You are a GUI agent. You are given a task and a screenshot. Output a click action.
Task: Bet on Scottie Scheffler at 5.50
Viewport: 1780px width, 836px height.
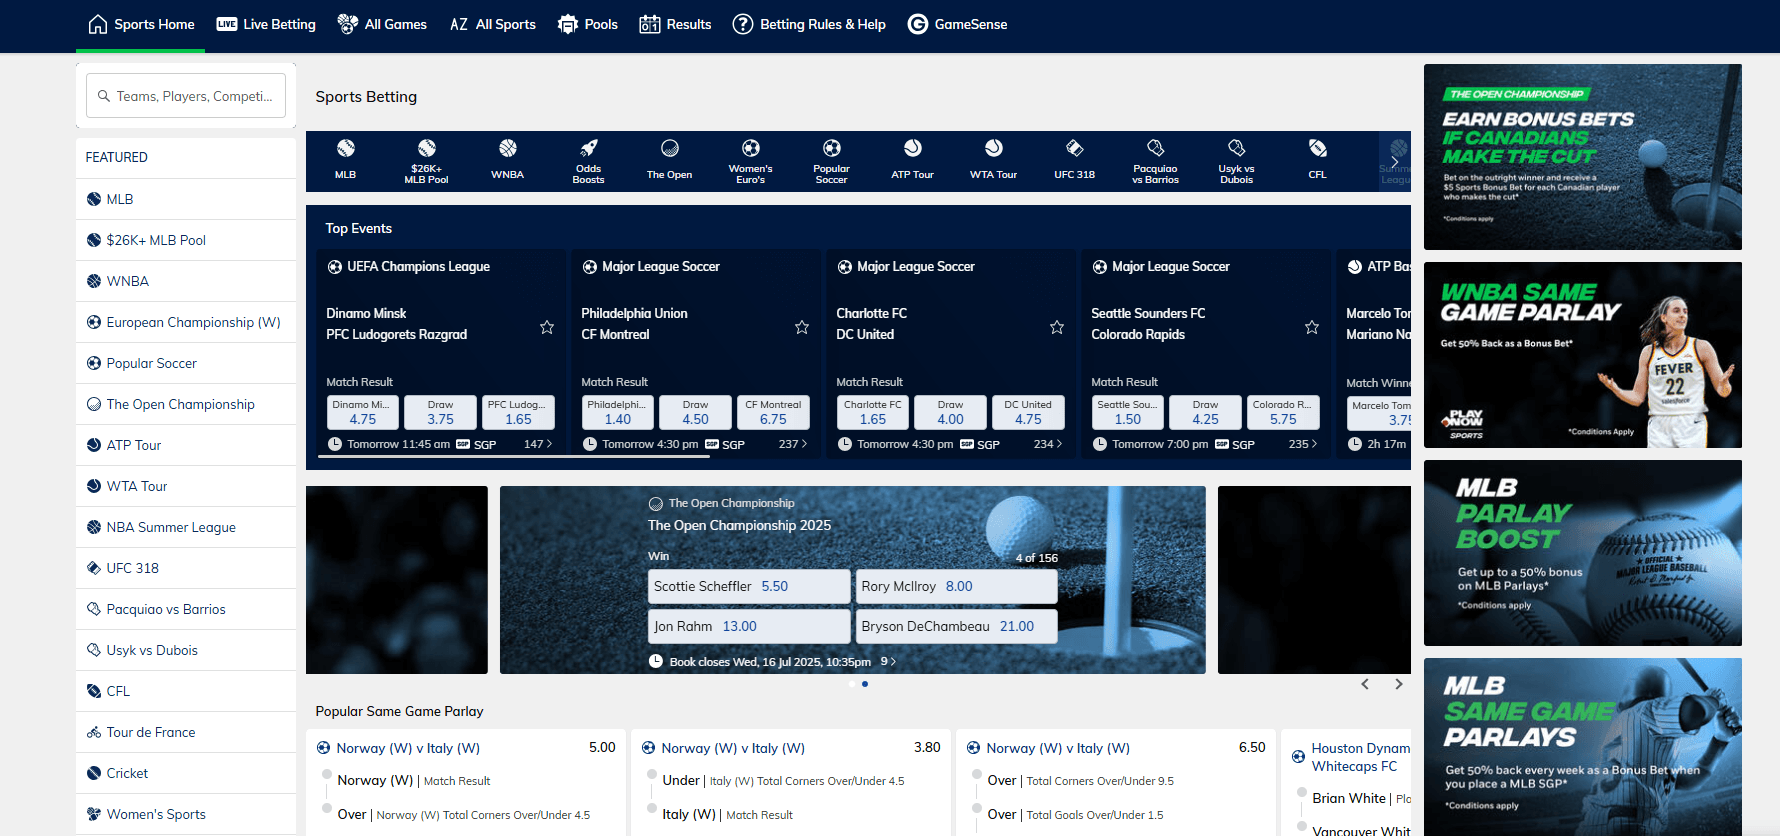pyautogui.click(x=749, y=586)
